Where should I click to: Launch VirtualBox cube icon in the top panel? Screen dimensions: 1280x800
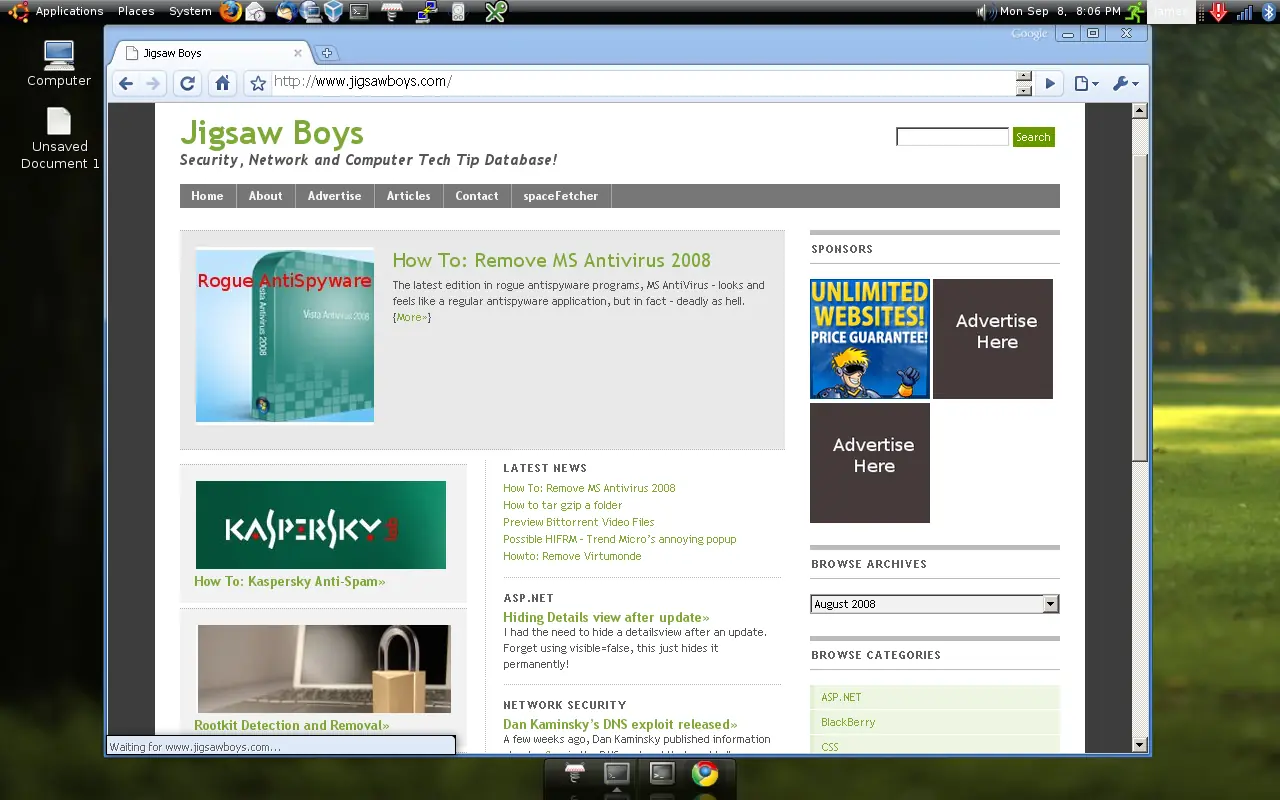(x=333, y=12)
